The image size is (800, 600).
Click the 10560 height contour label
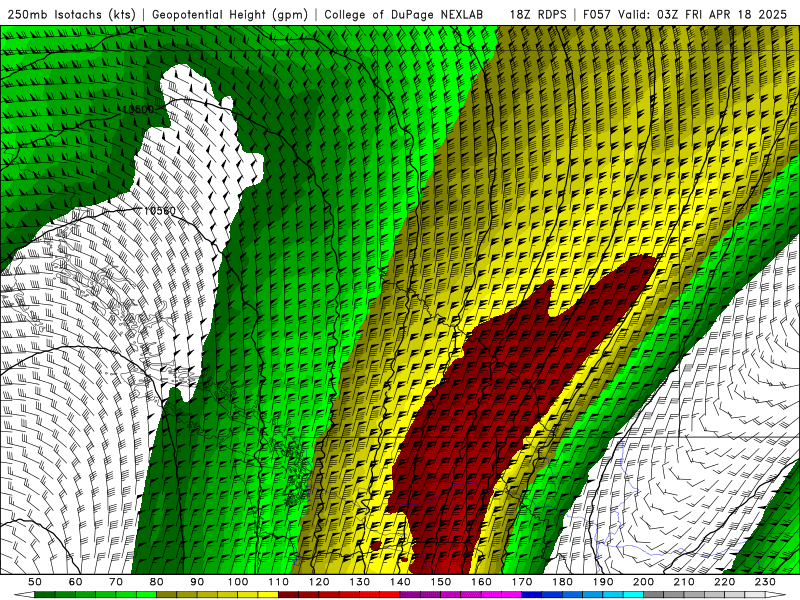point(159,211)
